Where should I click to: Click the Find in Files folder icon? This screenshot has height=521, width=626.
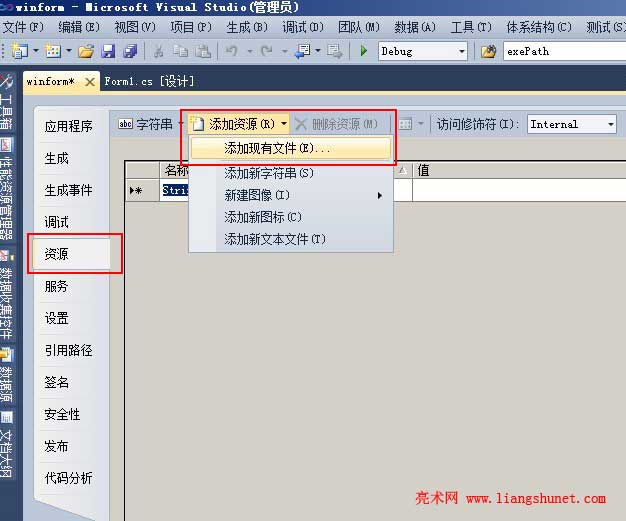coord(488,51)
